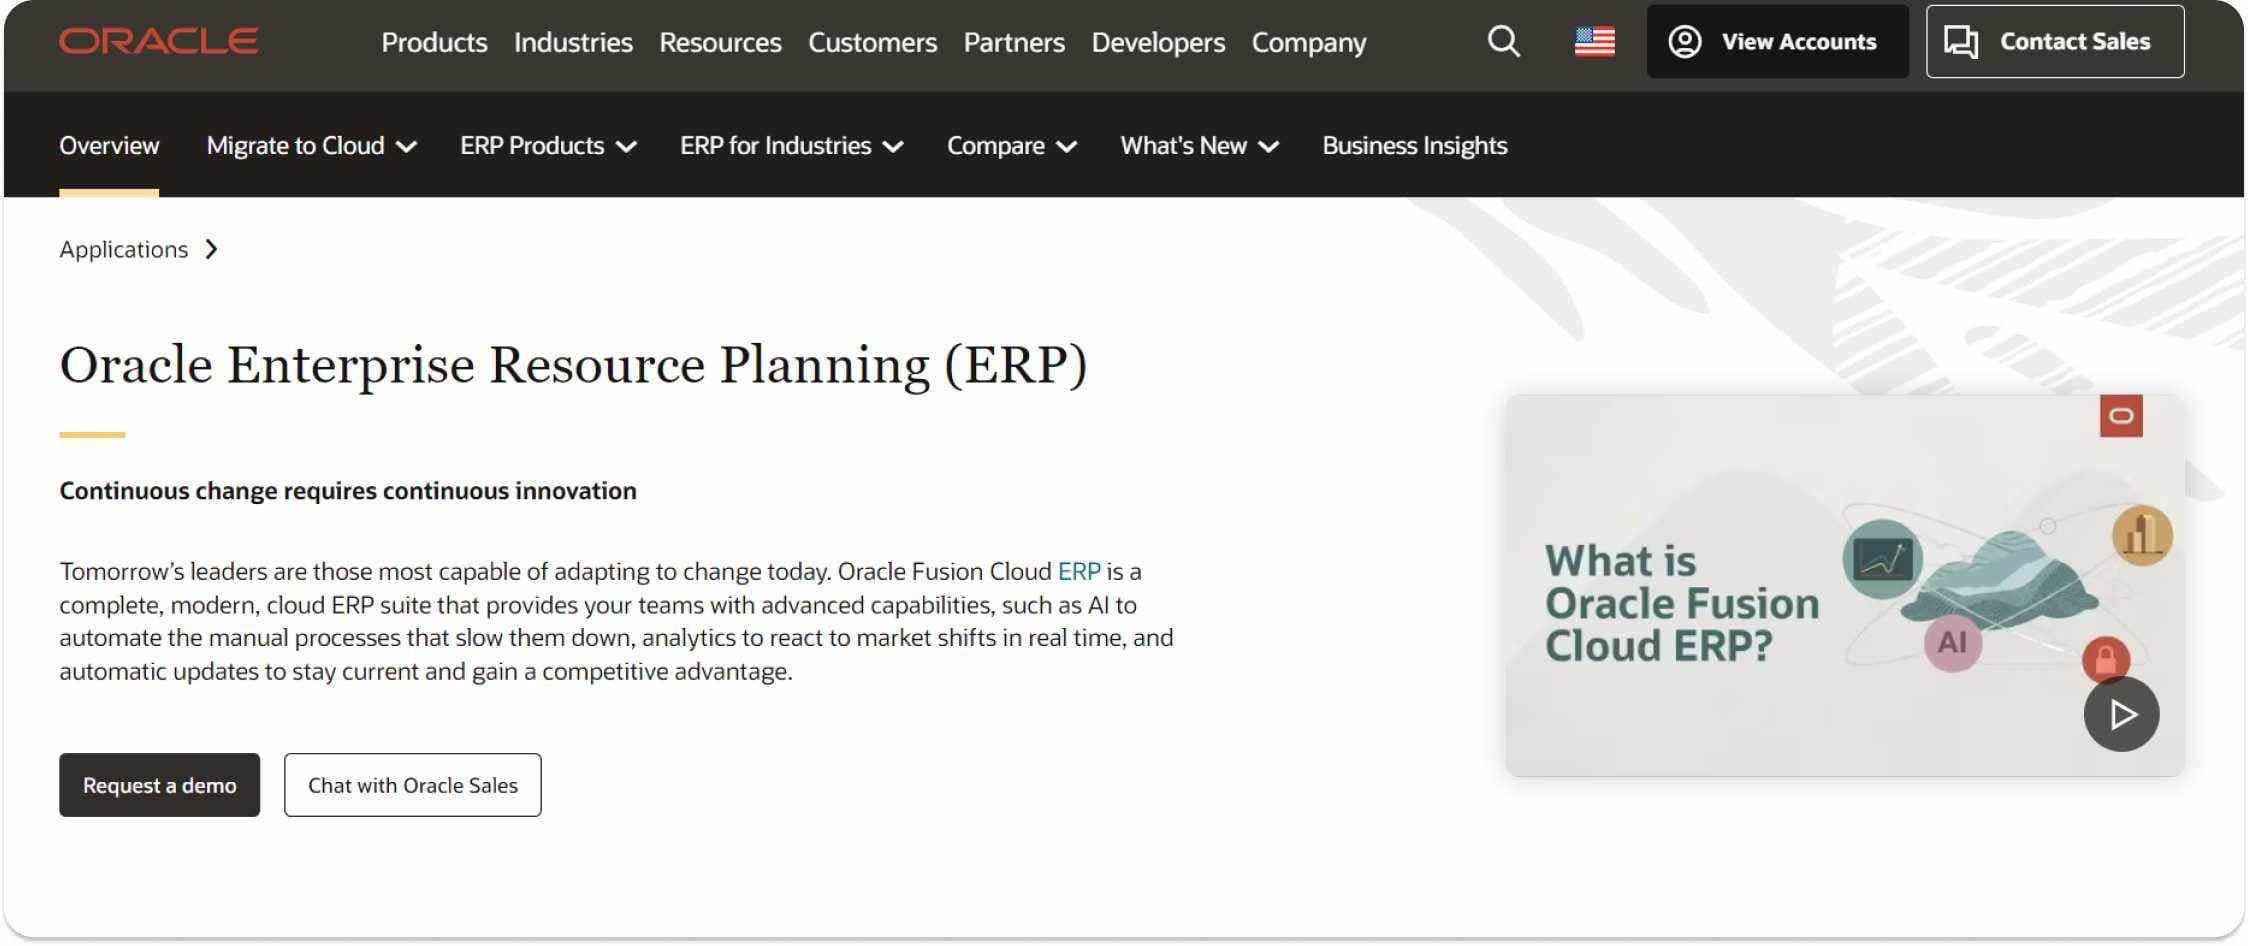Open the Company menu
Viewport: 2248px width, 946px height.
point(1308,42)
